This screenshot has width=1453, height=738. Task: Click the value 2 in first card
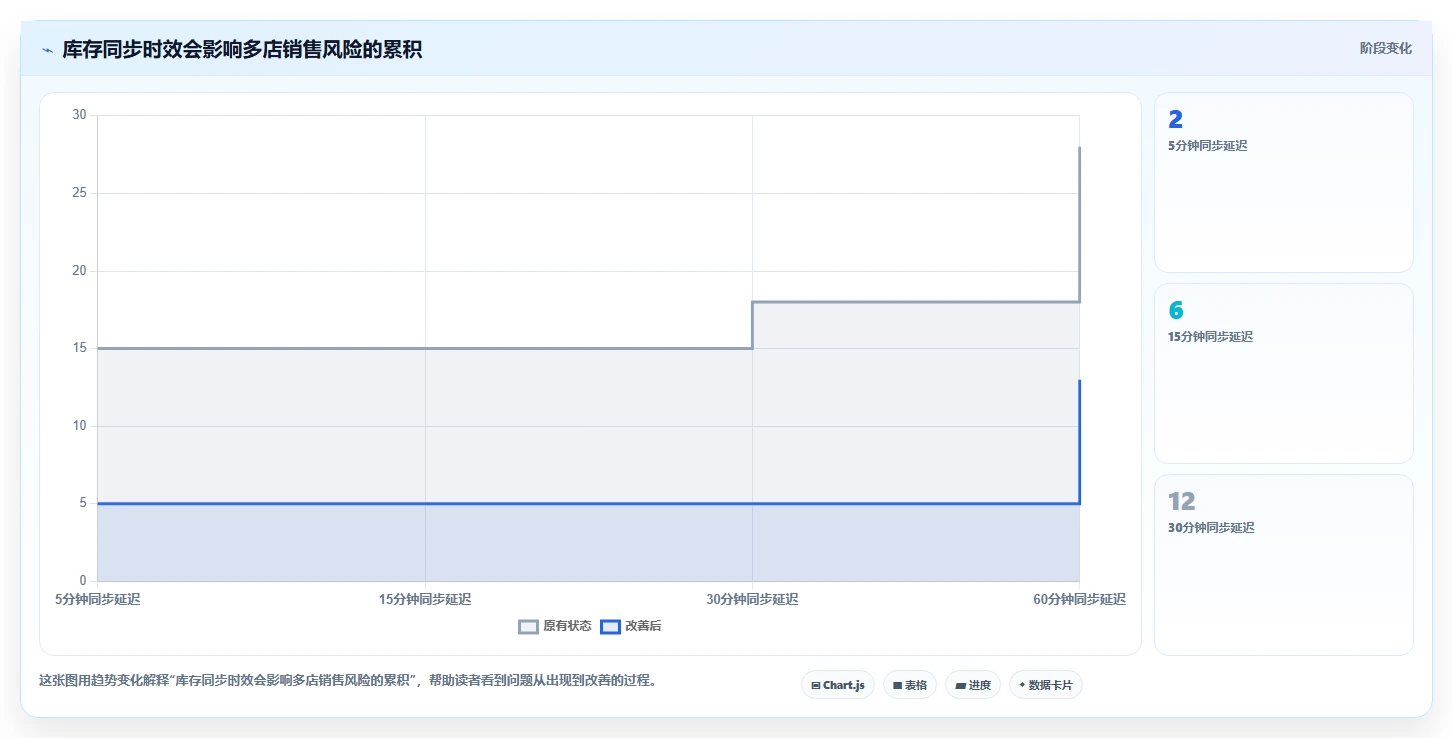pos(1175,119)
